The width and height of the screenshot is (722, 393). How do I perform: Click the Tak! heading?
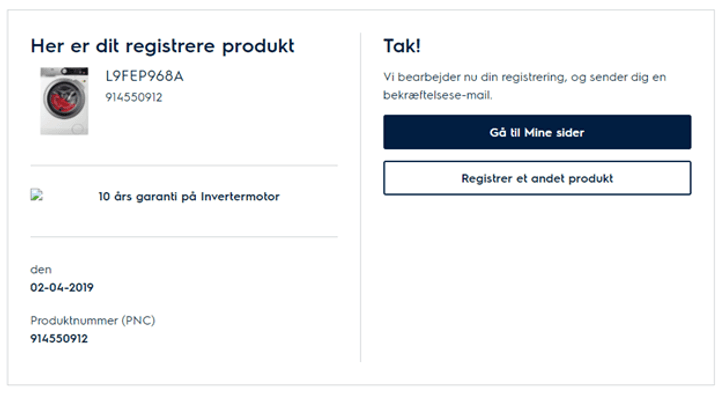(402, 46)
